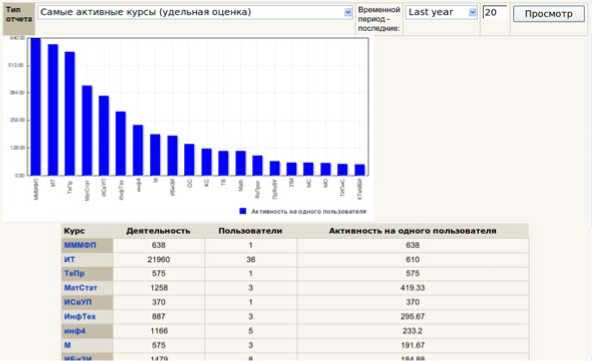Click the Деятельность column header
Screen dimensions: 592x361
coord(158,231)
